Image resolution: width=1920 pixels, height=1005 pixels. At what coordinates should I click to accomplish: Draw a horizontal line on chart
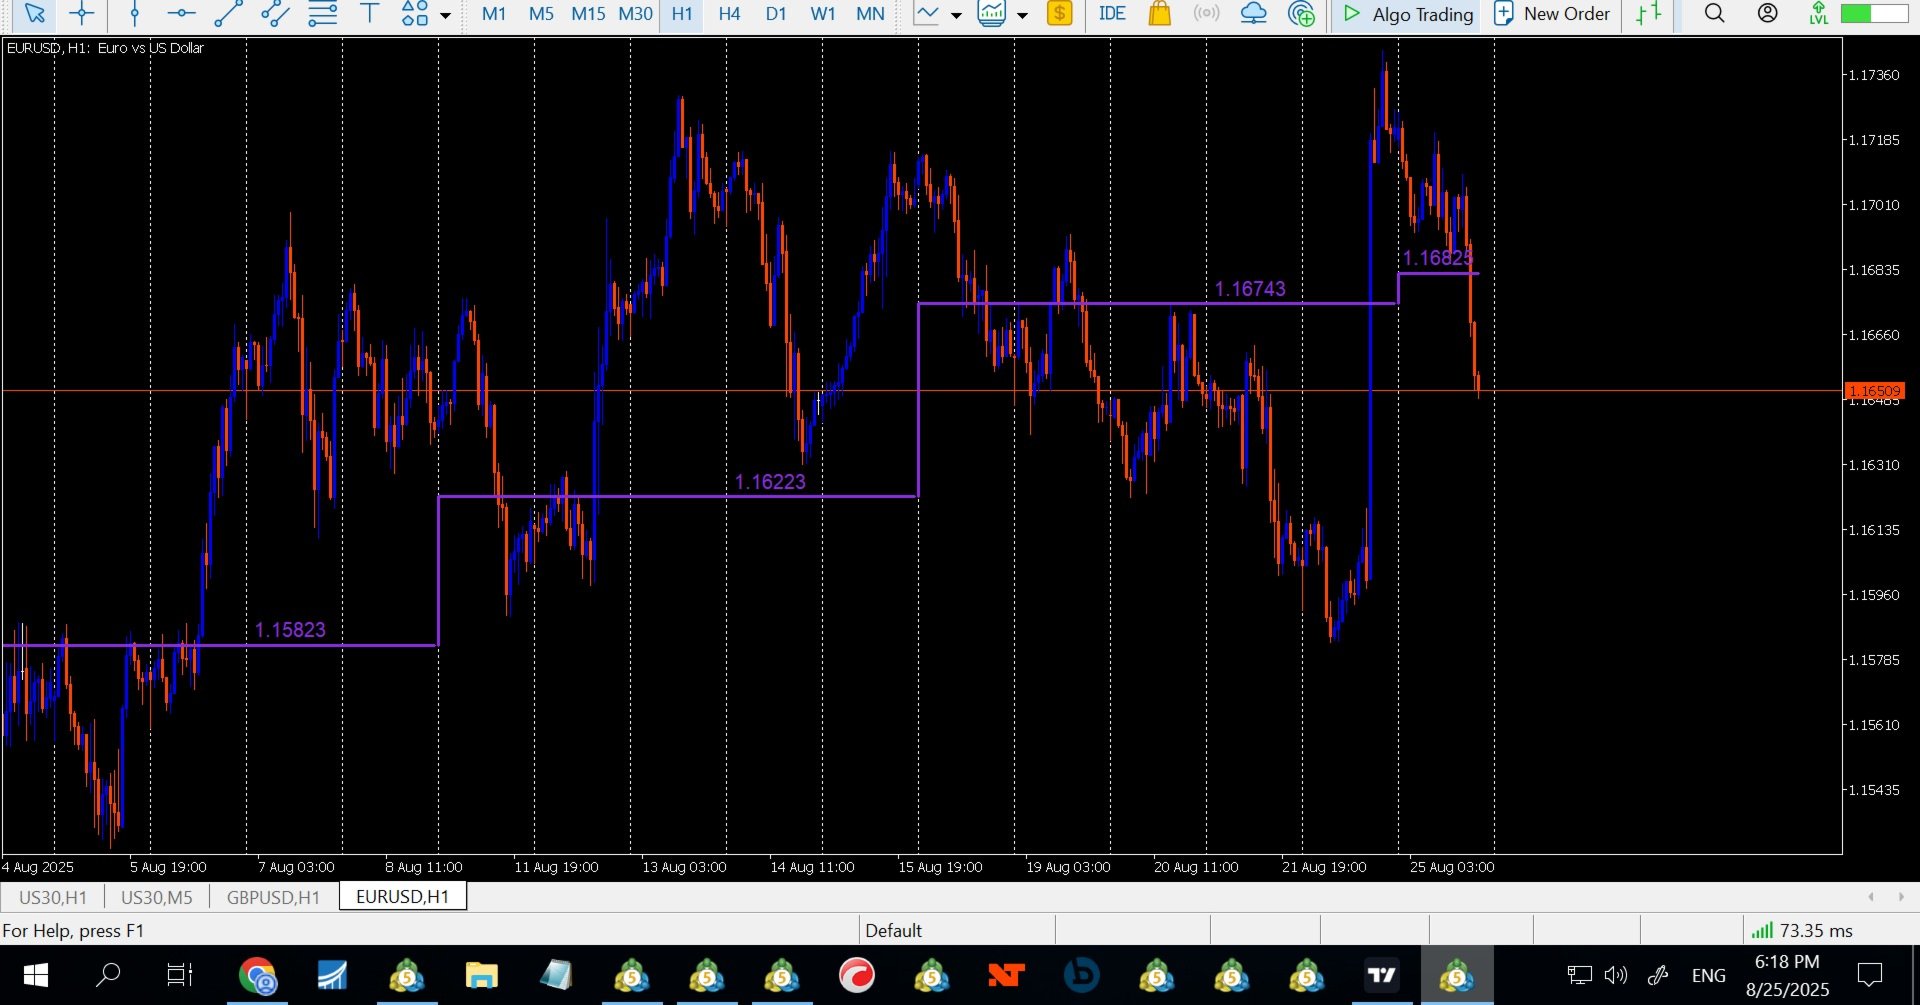pos(181,14)
